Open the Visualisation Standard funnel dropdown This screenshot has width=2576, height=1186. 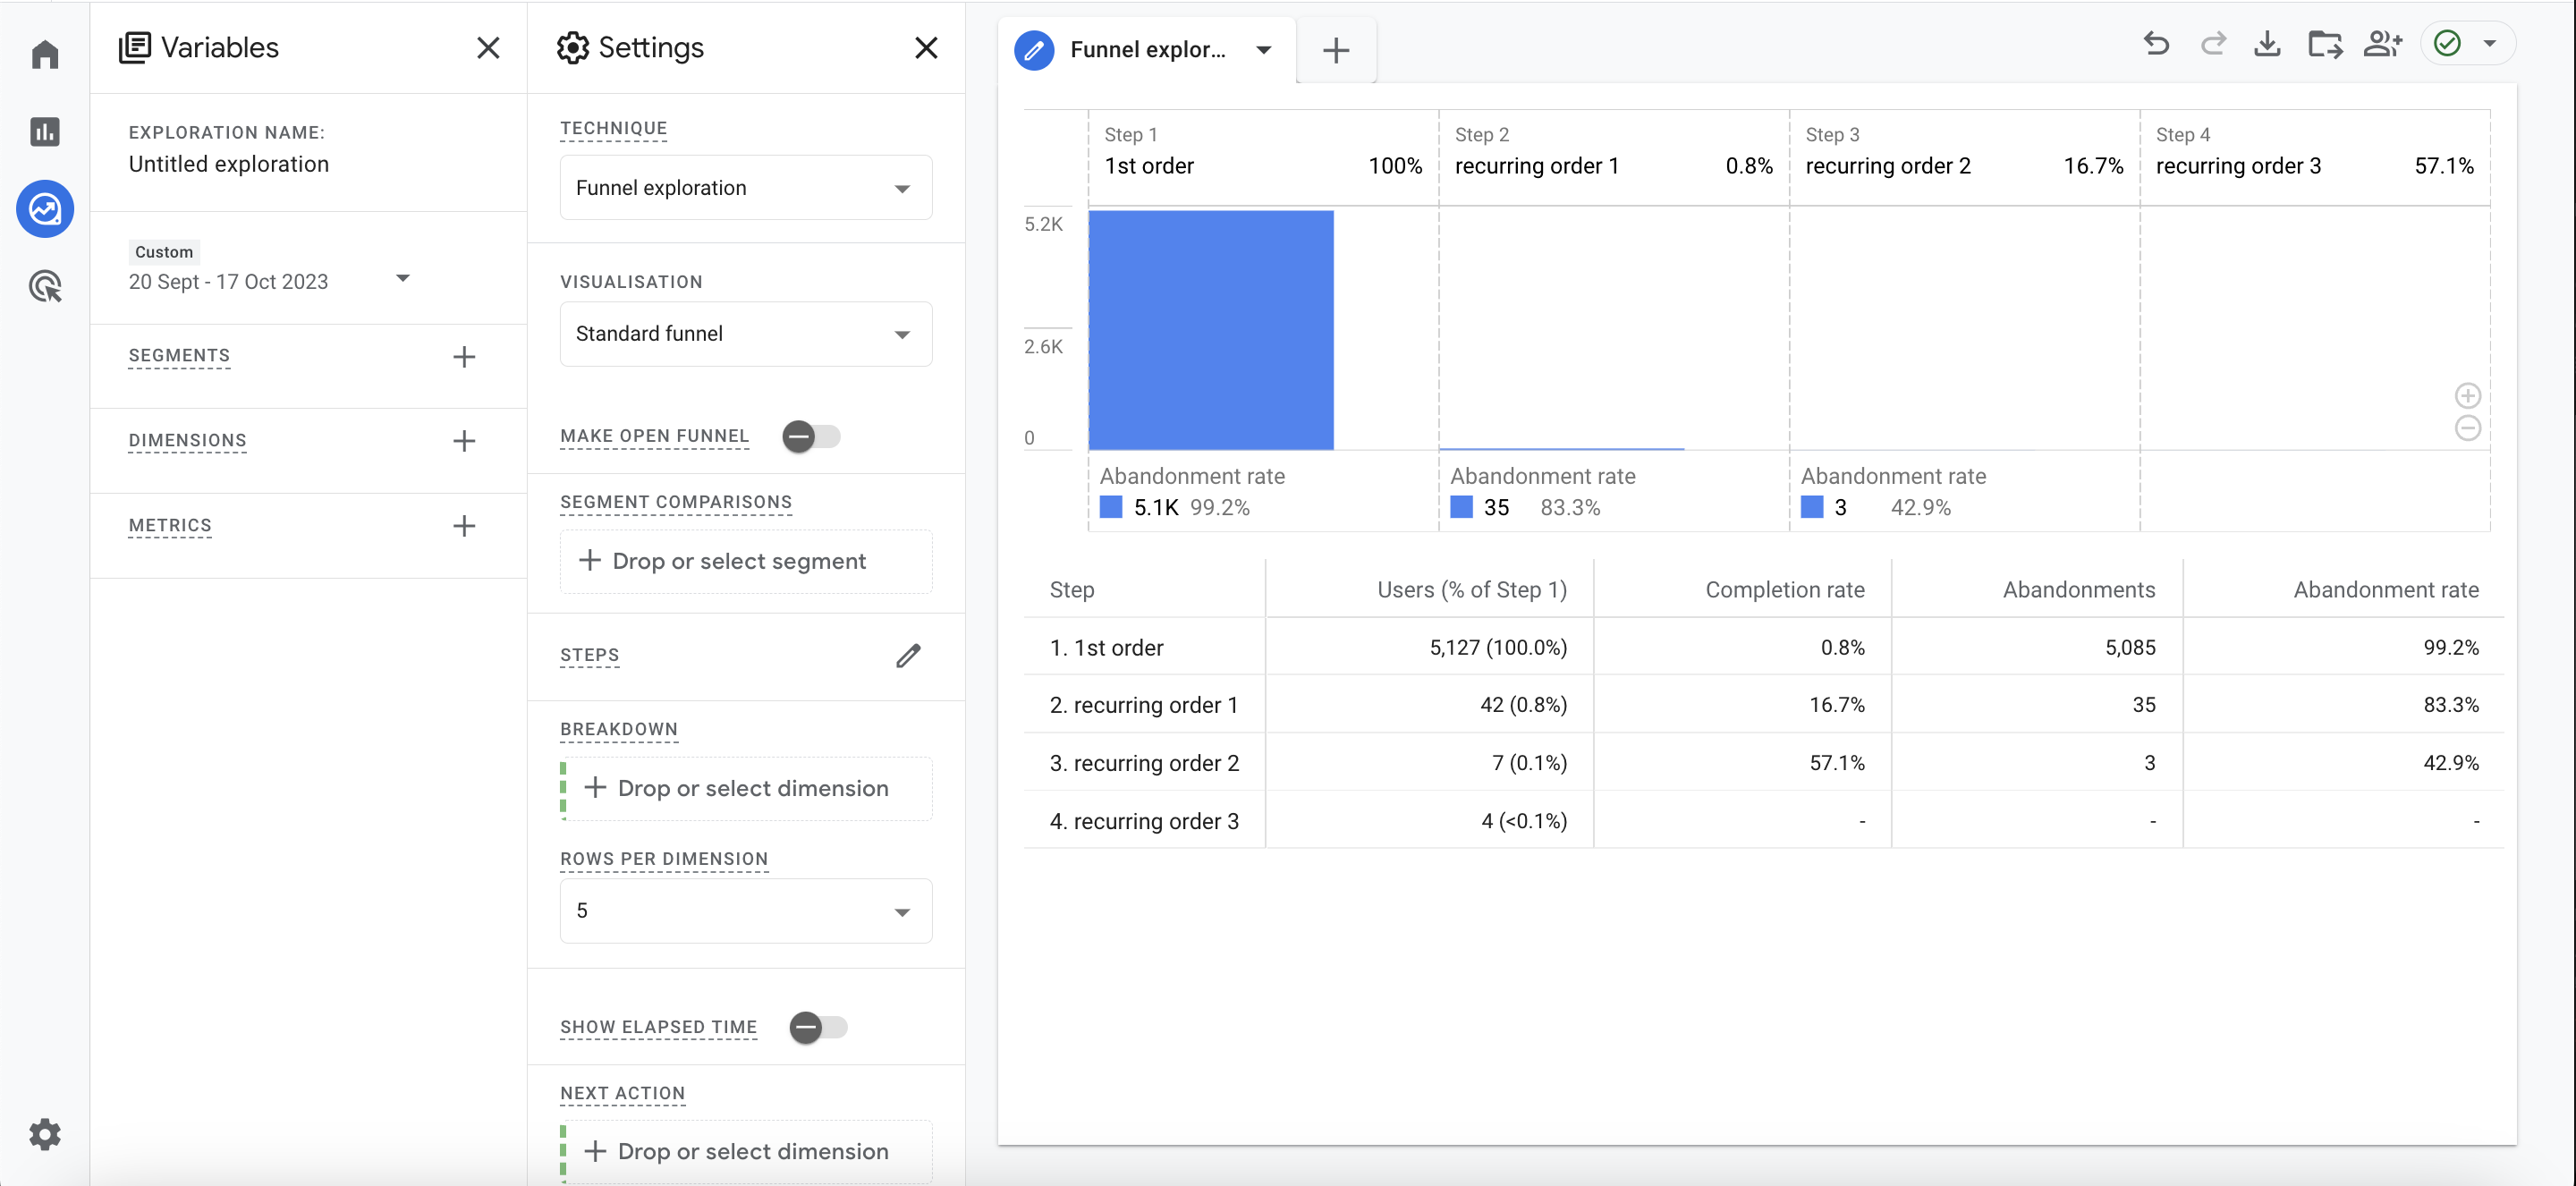[x=746, y=334]
